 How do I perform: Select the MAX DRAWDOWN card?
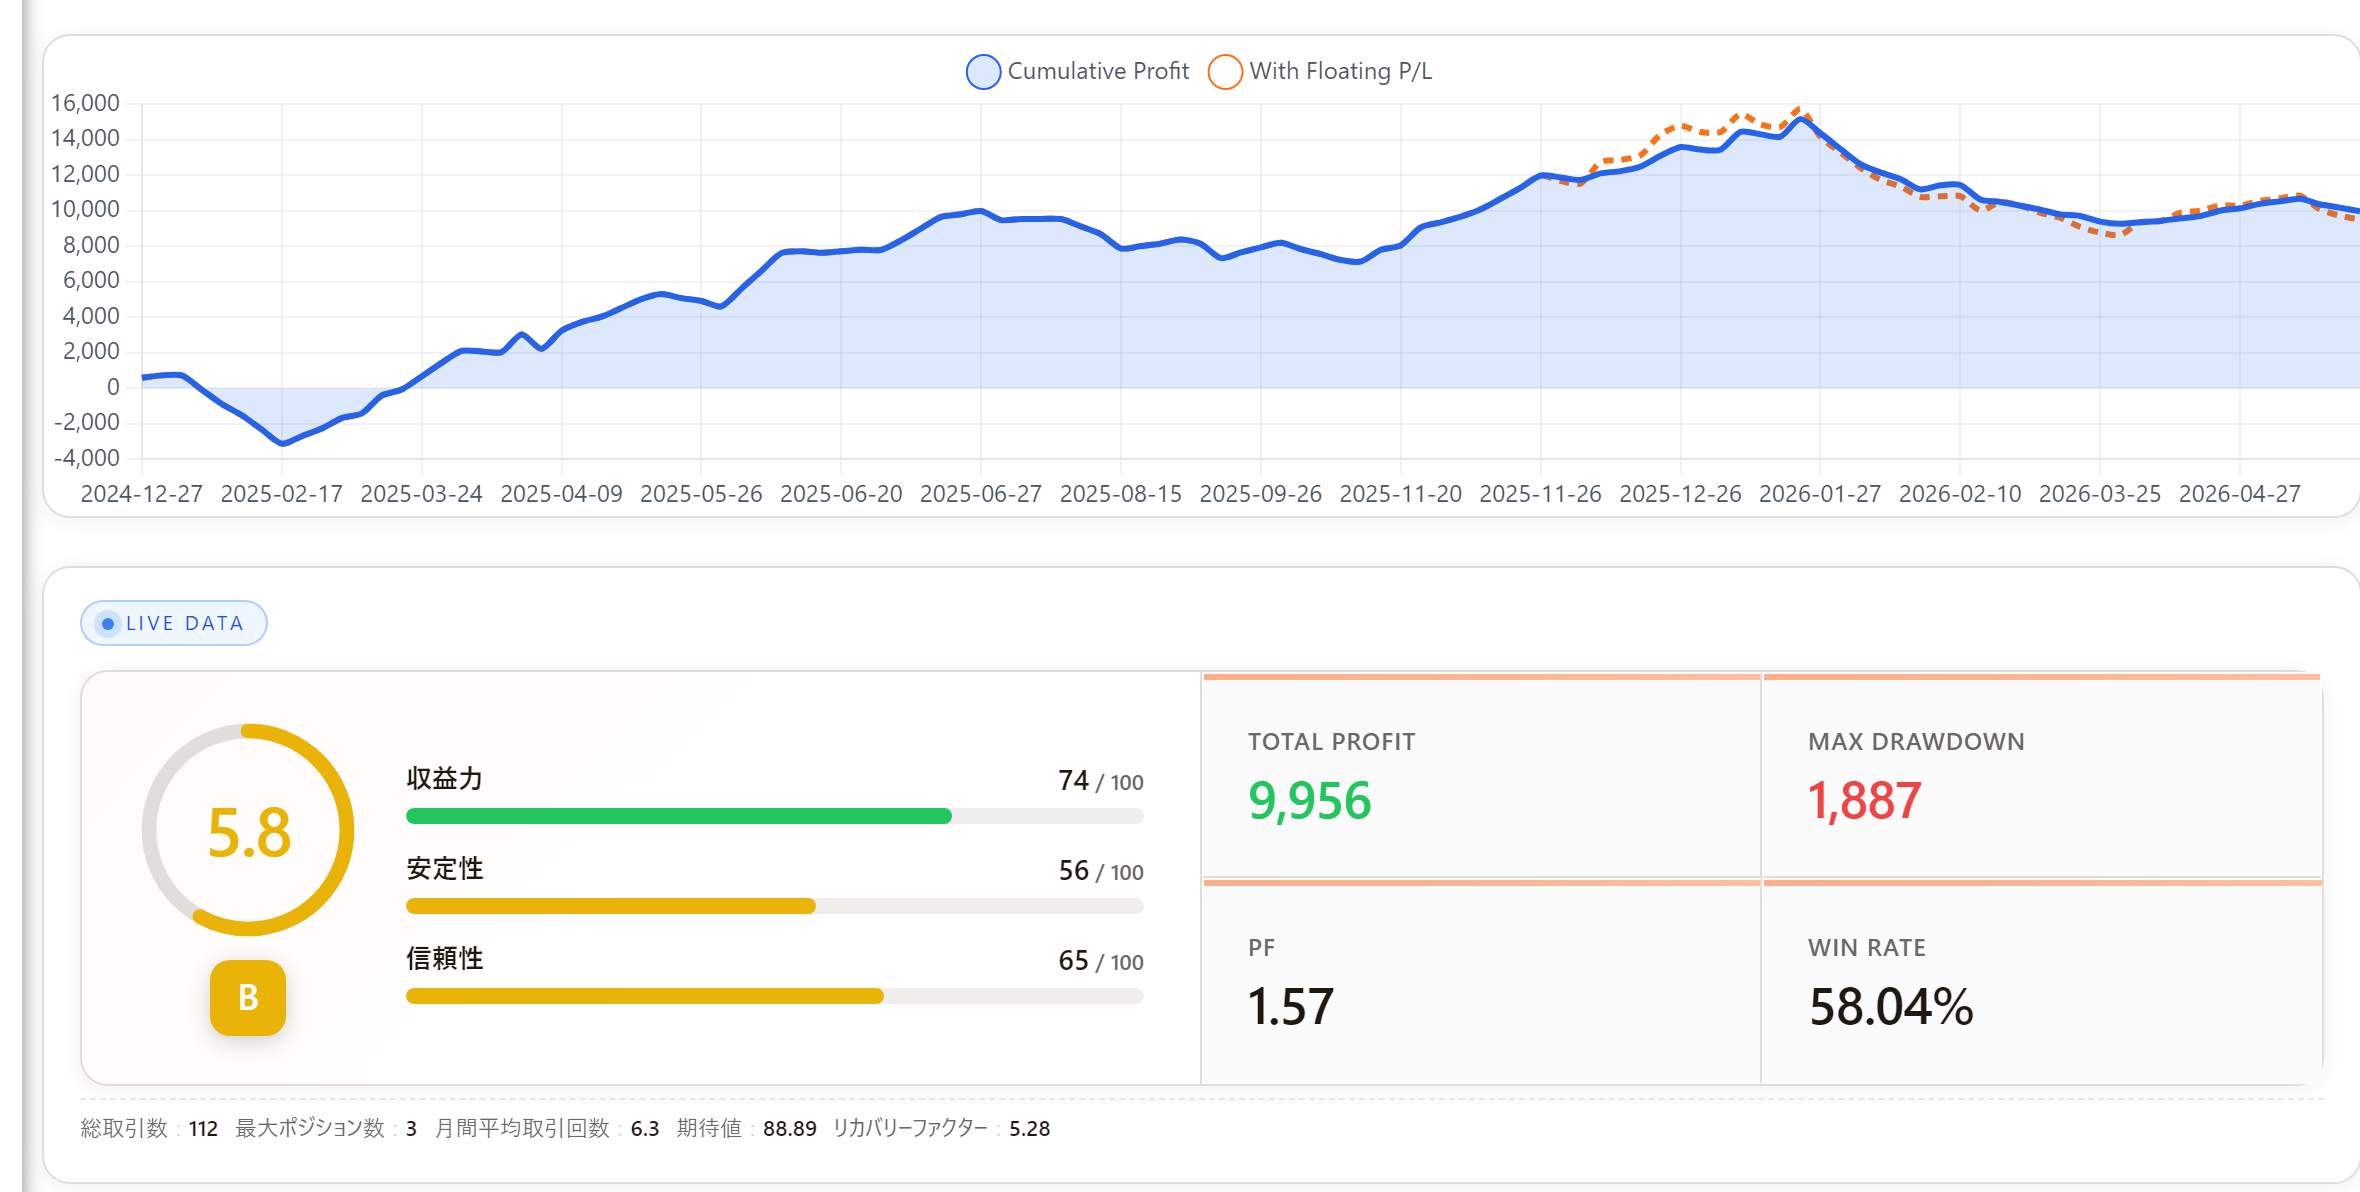pos(2042,777)
